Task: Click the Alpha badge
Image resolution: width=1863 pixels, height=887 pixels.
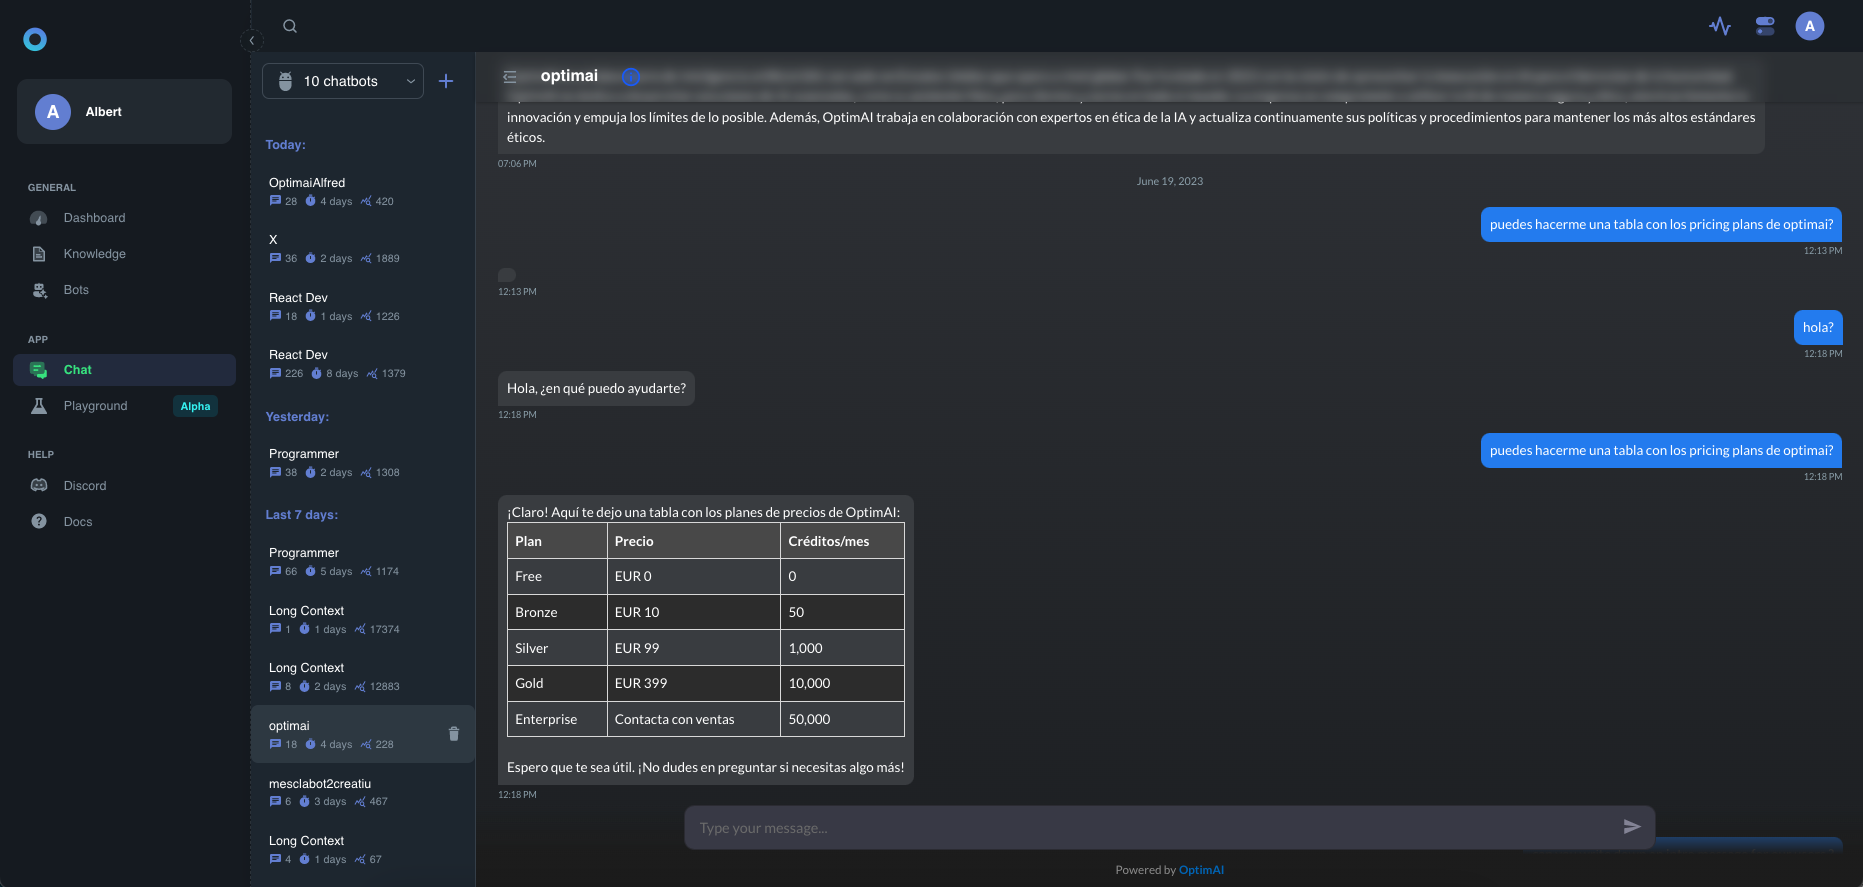Action: 195,406
